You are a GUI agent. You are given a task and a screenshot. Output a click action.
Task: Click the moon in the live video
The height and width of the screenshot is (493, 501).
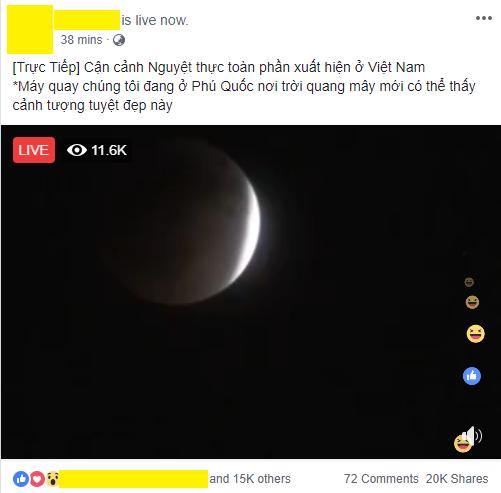coord(187,222)
